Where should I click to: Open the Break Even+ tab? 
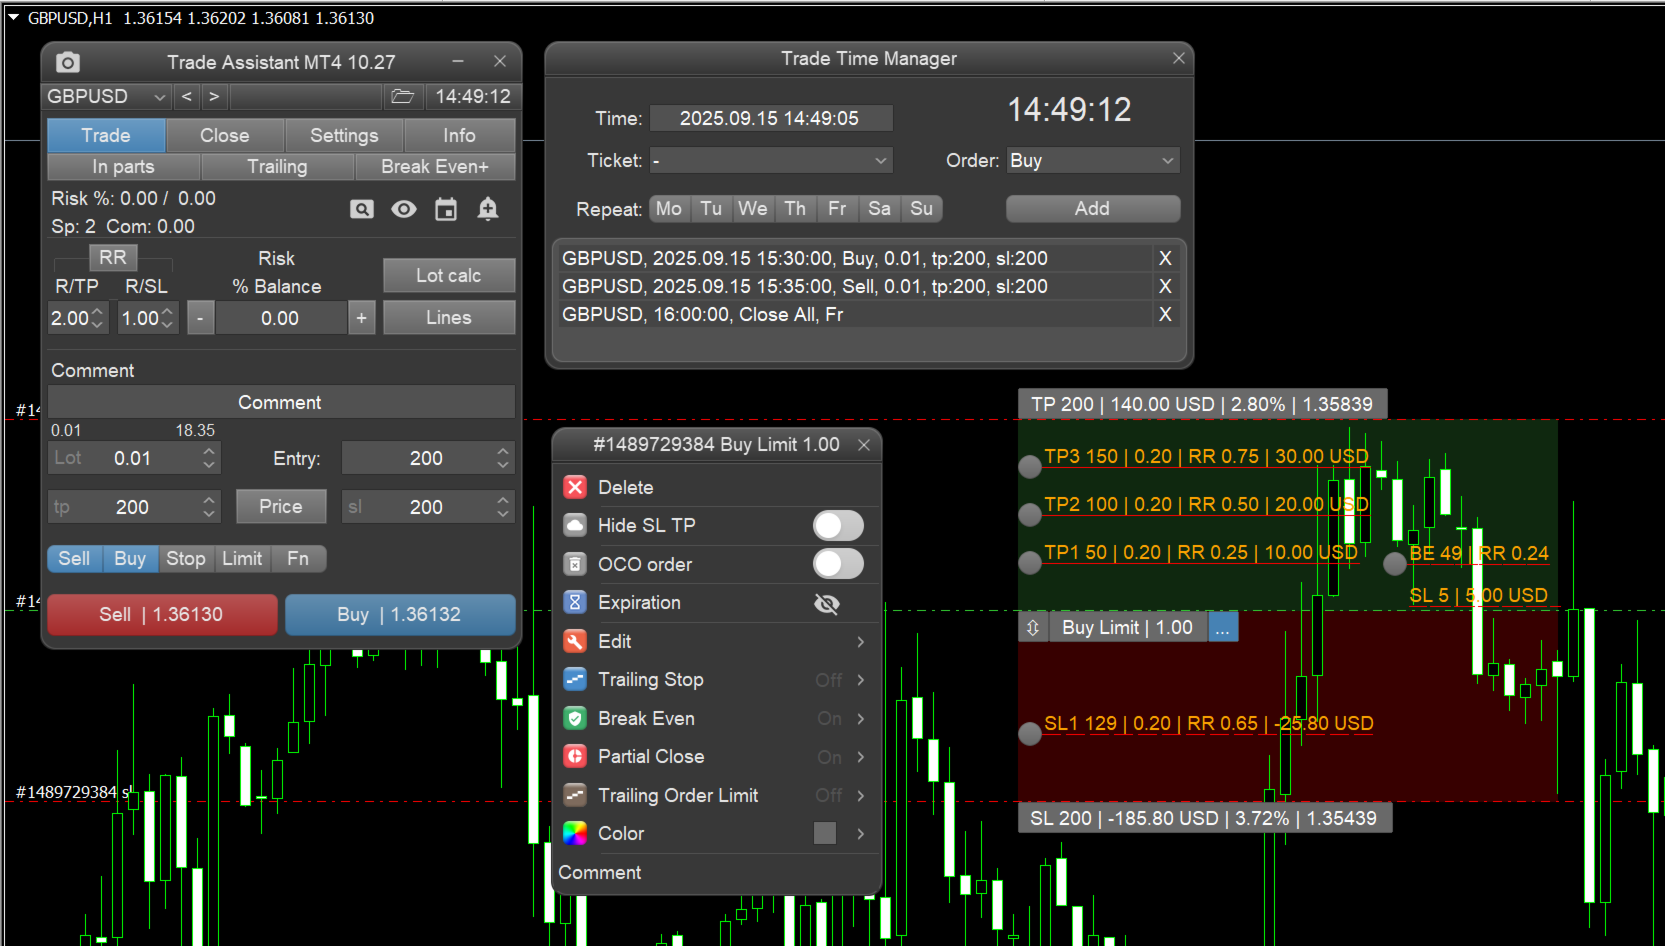[x=435, y=167]
